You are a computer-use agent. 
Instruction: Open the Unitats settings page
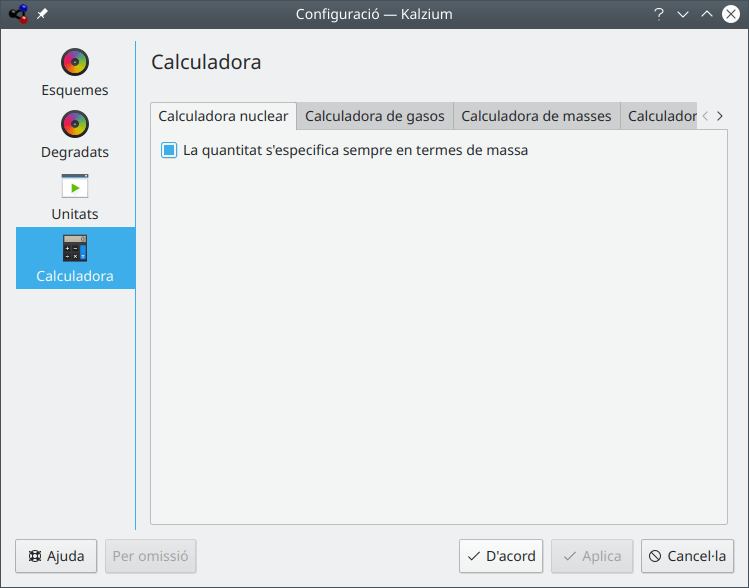click(x=75, y=196)
